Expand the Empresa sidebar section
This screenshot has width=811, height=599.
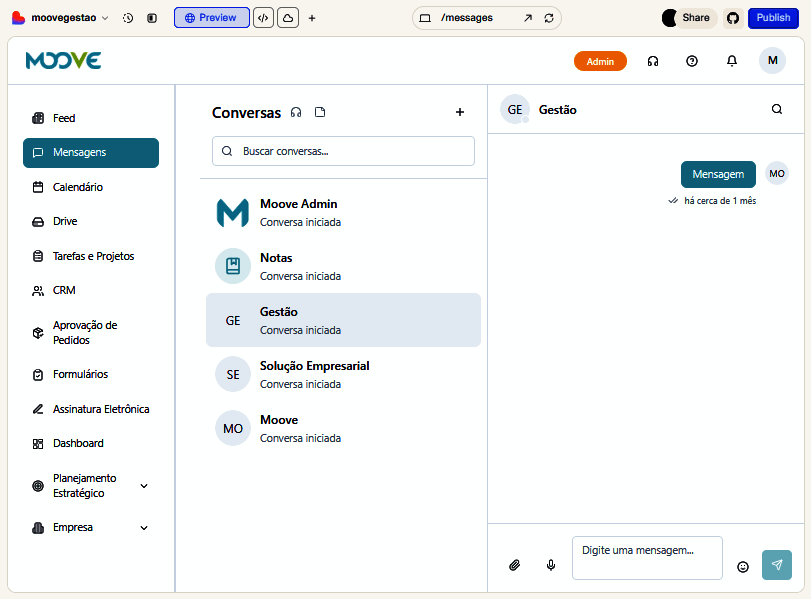pyautogui.click(x=144, y=528)
